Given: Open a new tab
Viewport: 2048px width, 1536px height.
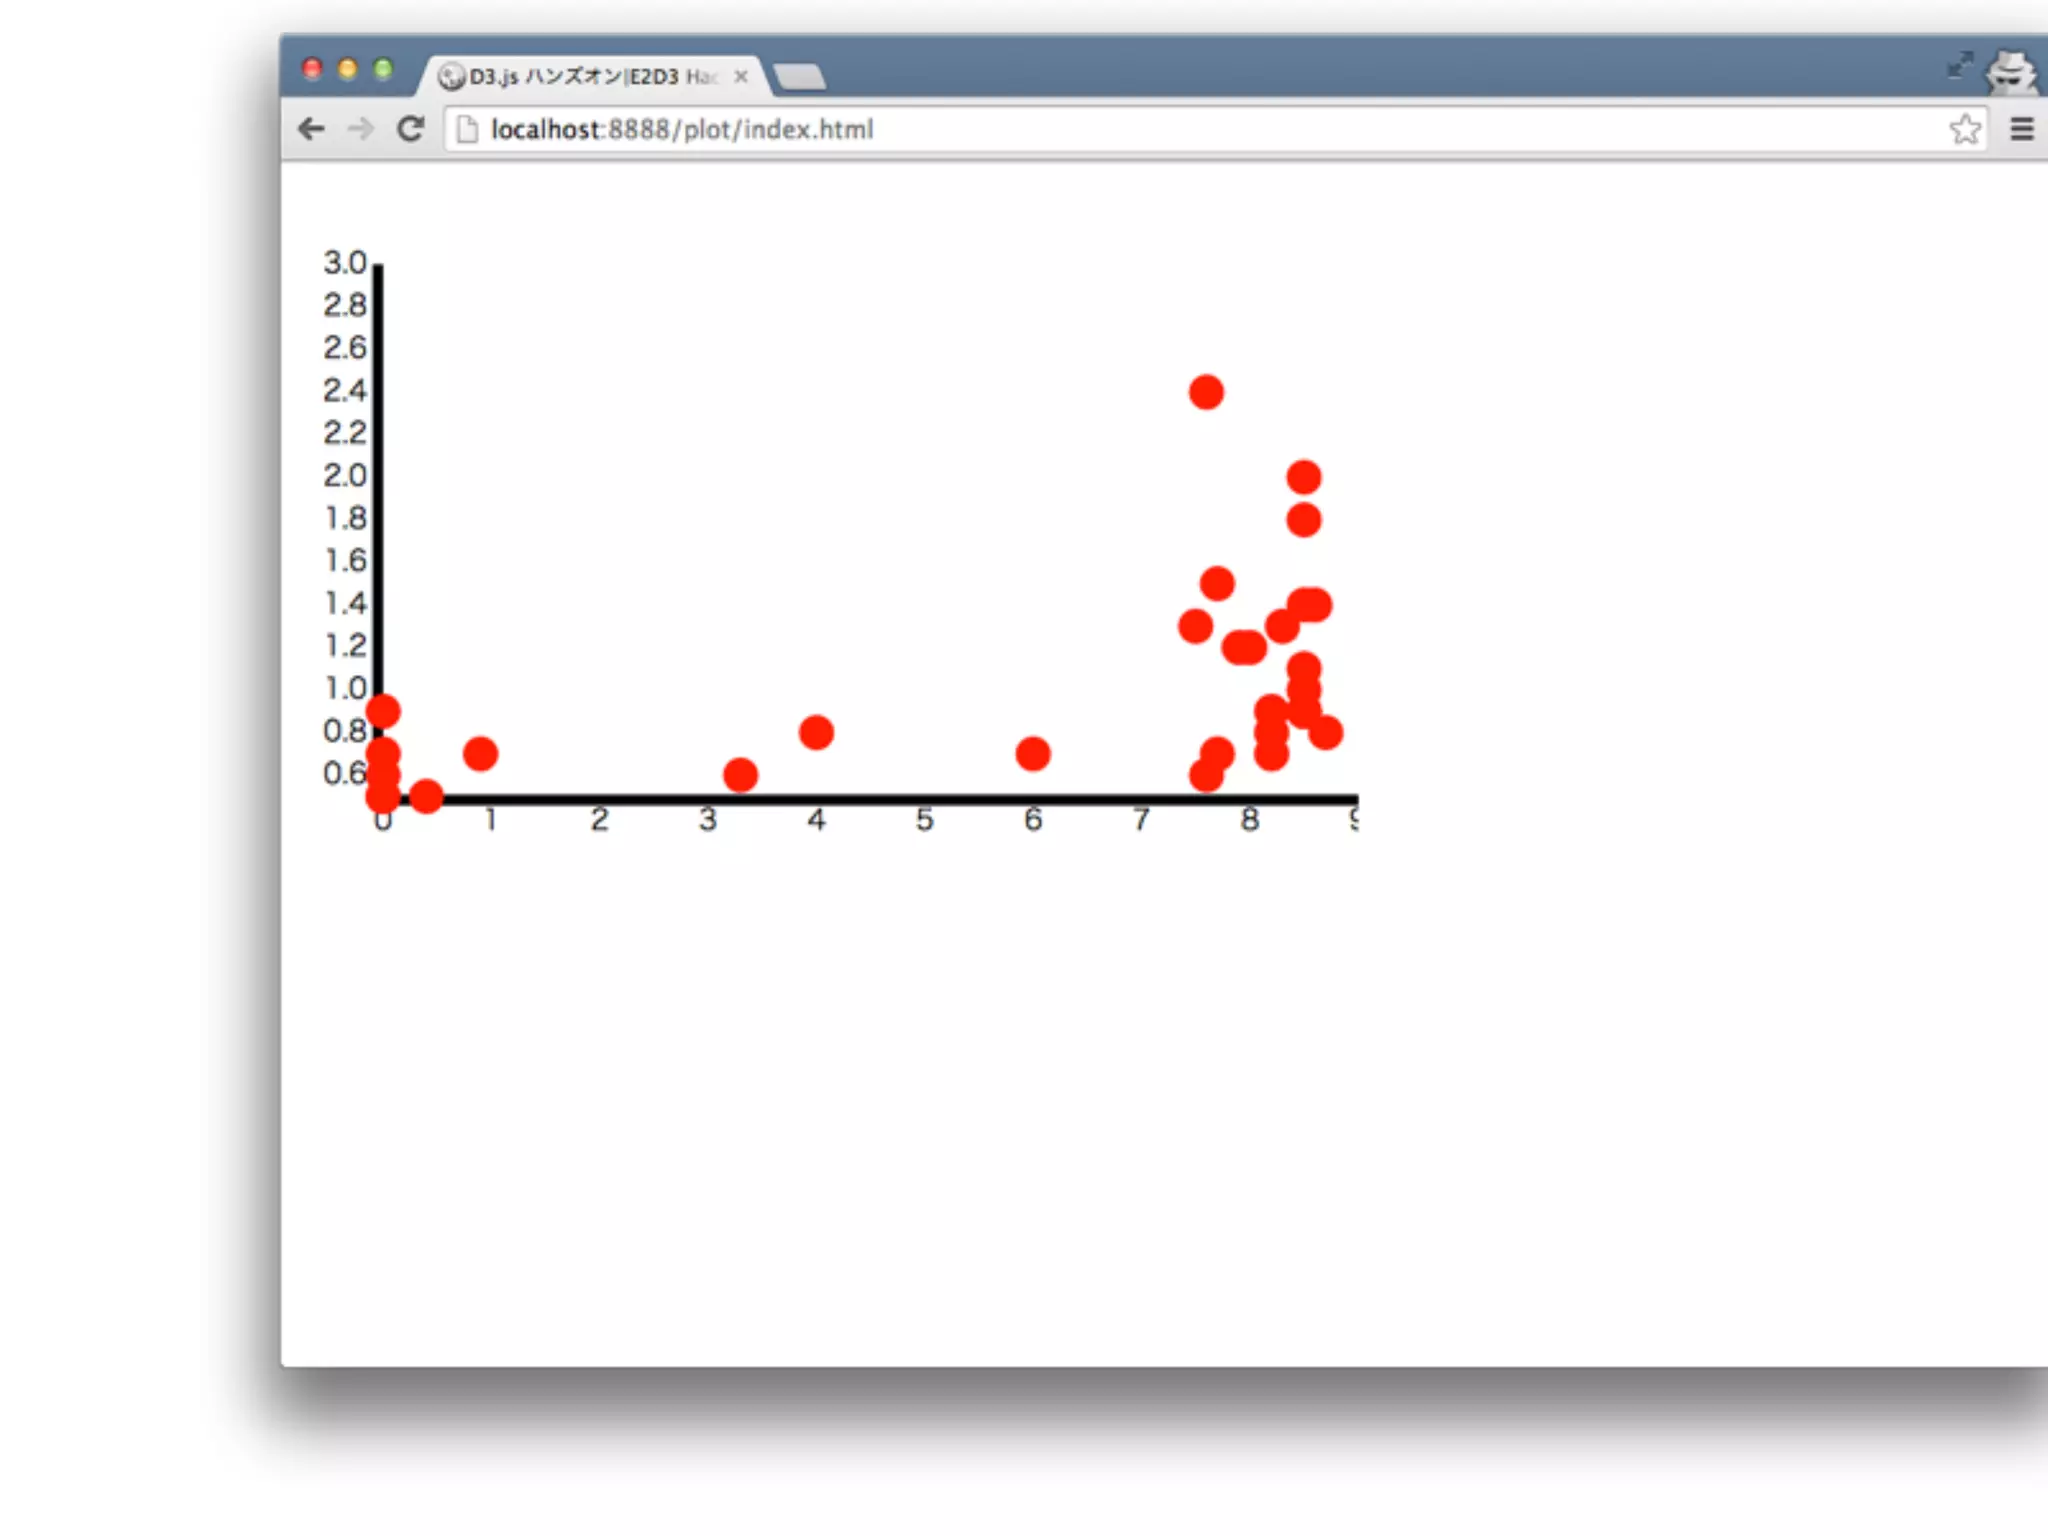Looking at the screenshot, I should pyautogui.click(x=800, y=76).
